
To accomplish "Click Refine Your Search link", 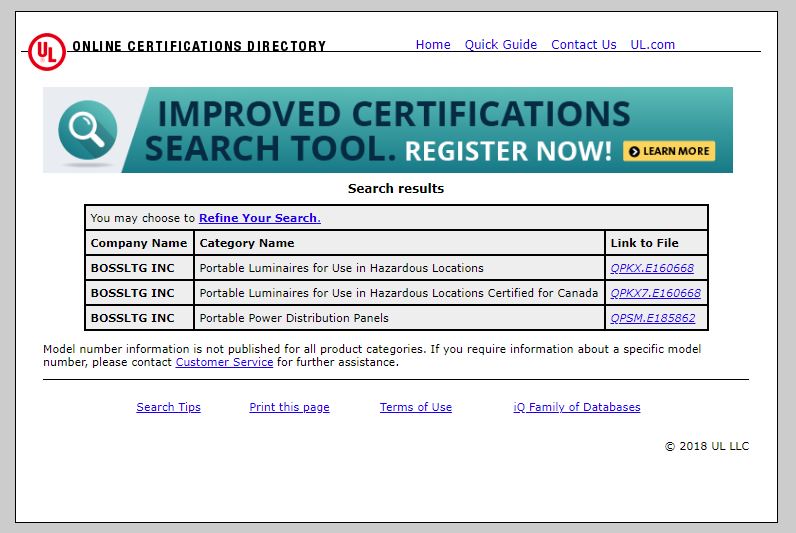I will [x=259, y=218].
